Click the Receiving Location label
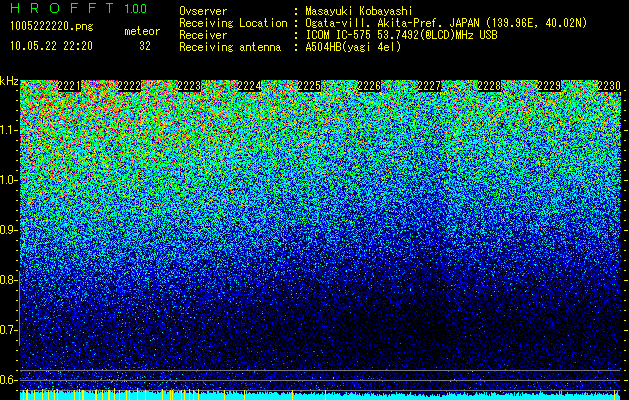This screenshot has width=629, height=400. tap(233, 23)
